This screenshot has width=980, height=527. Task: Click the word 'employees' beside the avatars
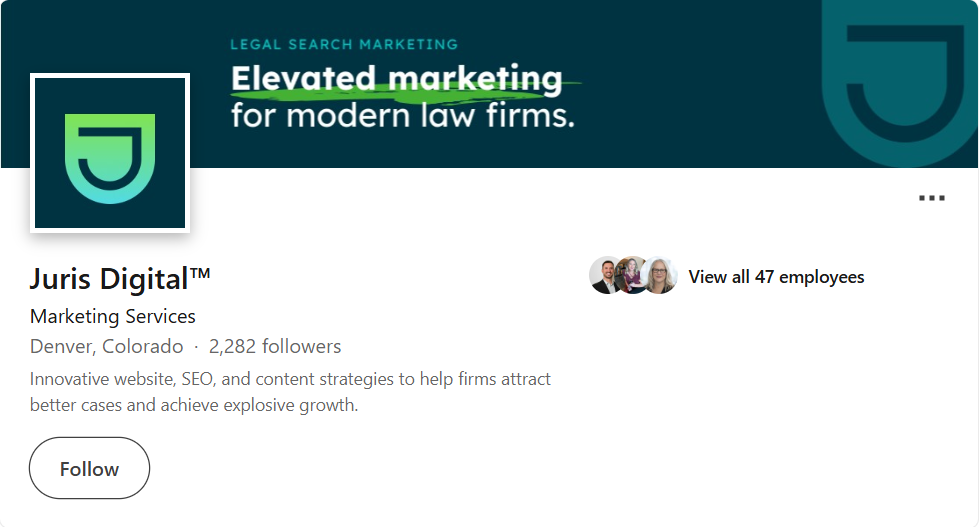pyautogui.click(x=822, y=277)
